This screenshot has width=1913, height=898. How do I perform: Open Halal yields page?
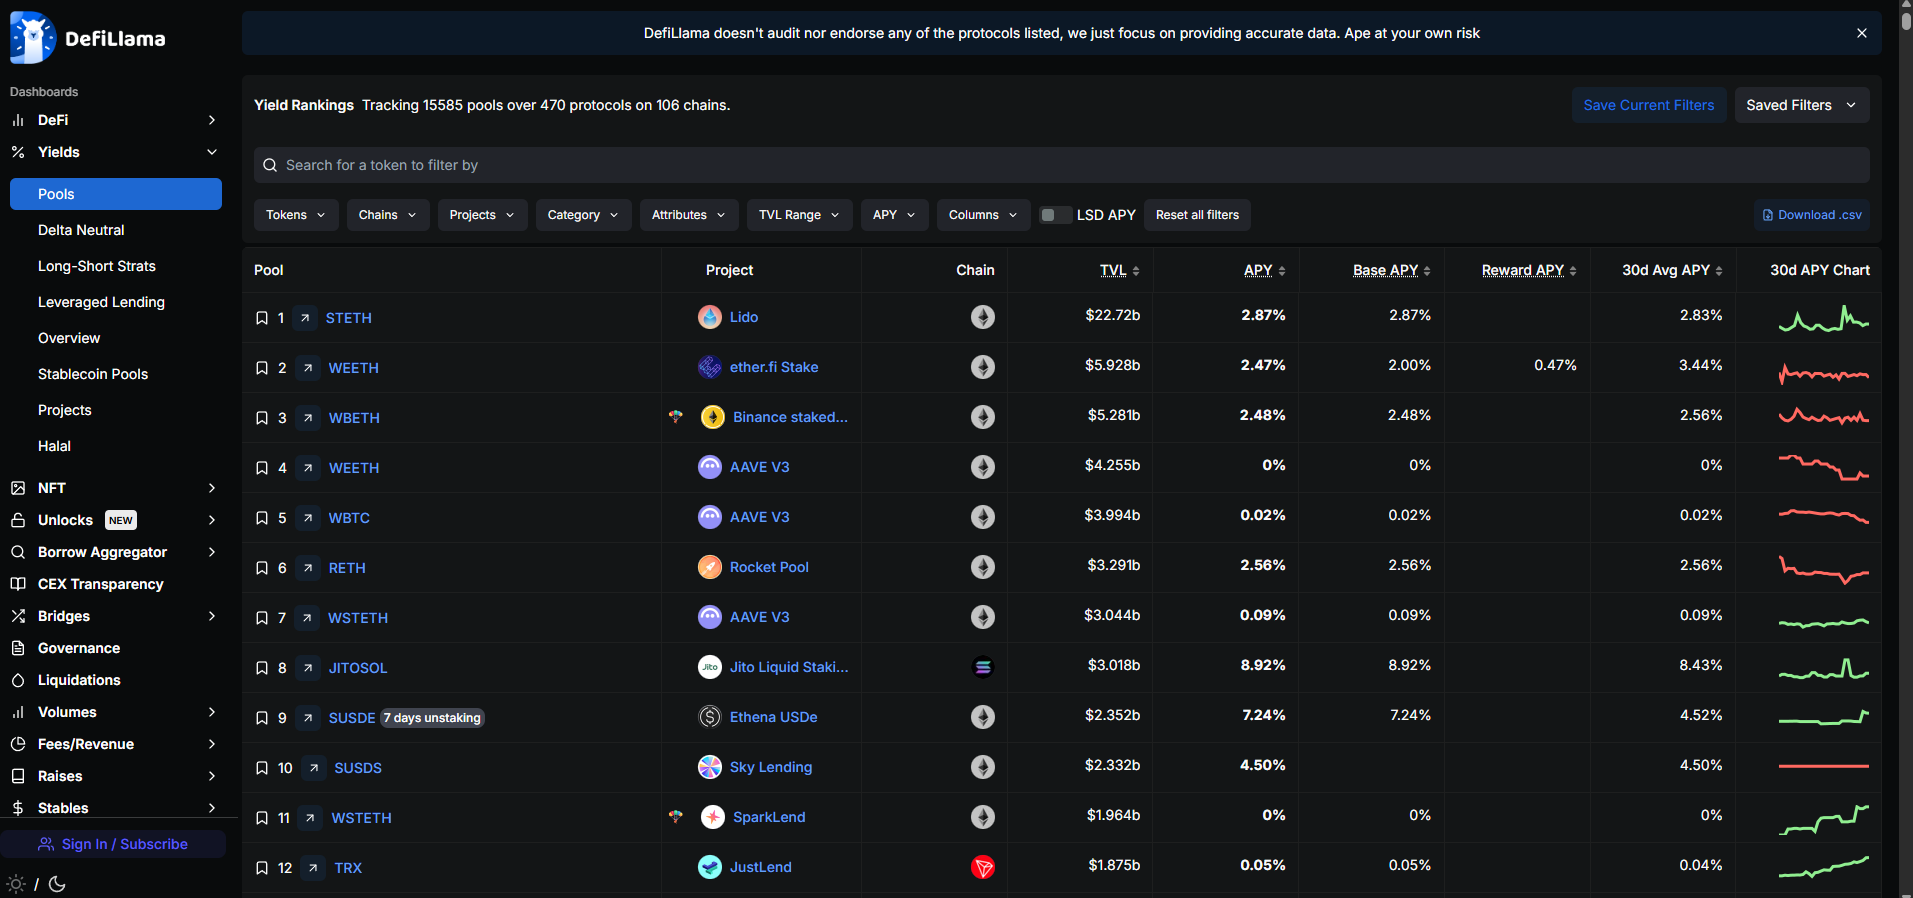click(54, 446)
